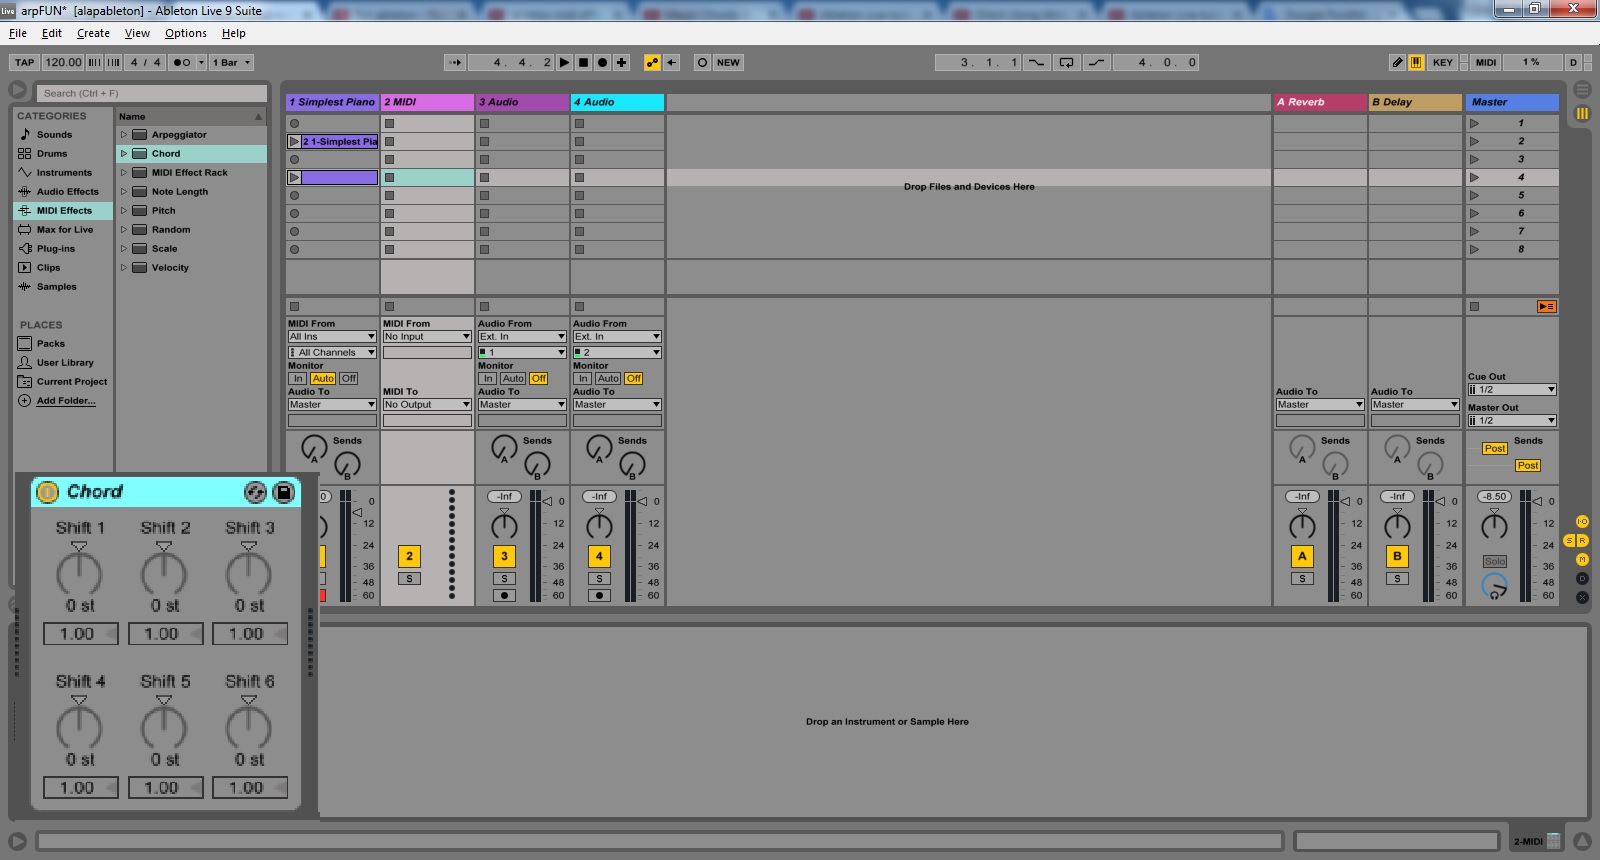Click the Session Record circle button
This screenshot has width=1600, height=860.
[x=702, y=62]
